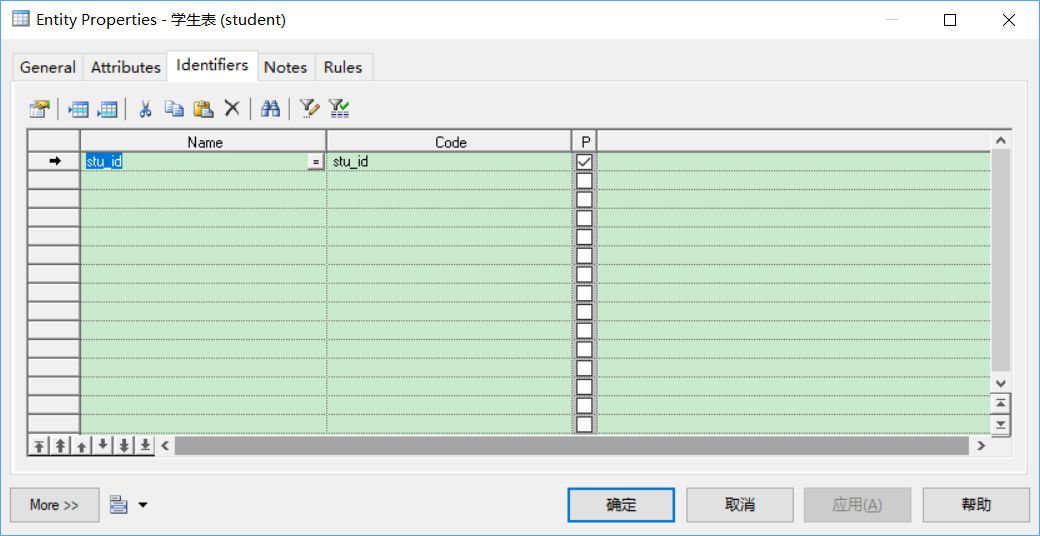1040x536 pixels.
Task: Move the row down one line
Action: (x=102, y=446)
